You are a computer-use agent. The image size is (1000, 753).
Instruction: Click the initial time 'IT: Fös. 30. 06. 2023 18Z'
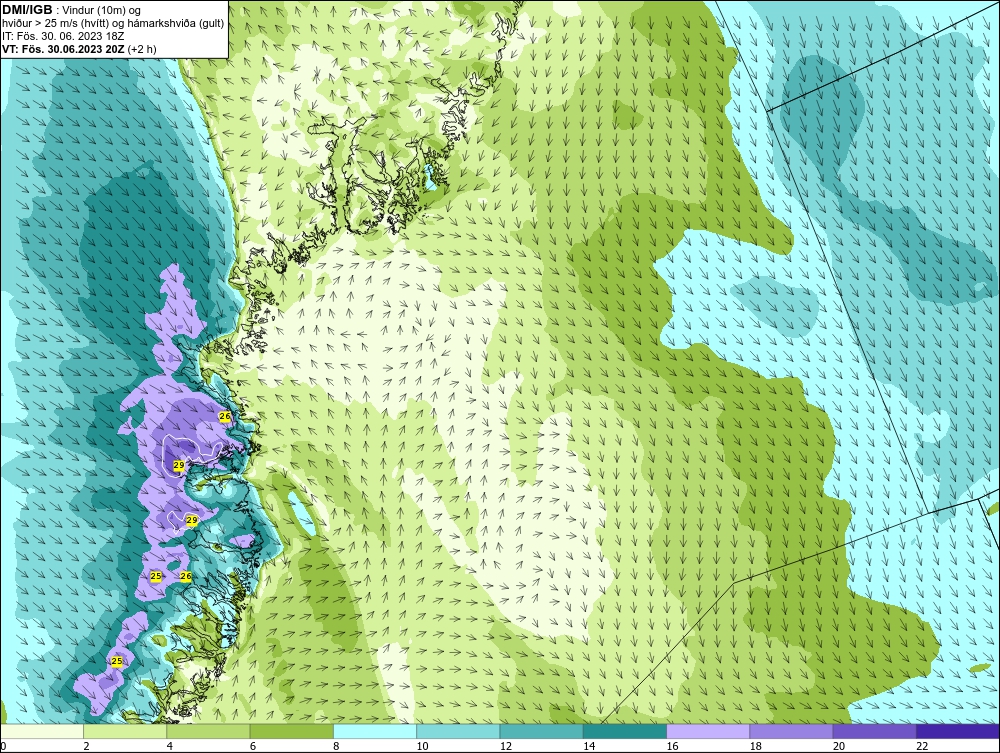pyautogui.click(x=63, y=36)
